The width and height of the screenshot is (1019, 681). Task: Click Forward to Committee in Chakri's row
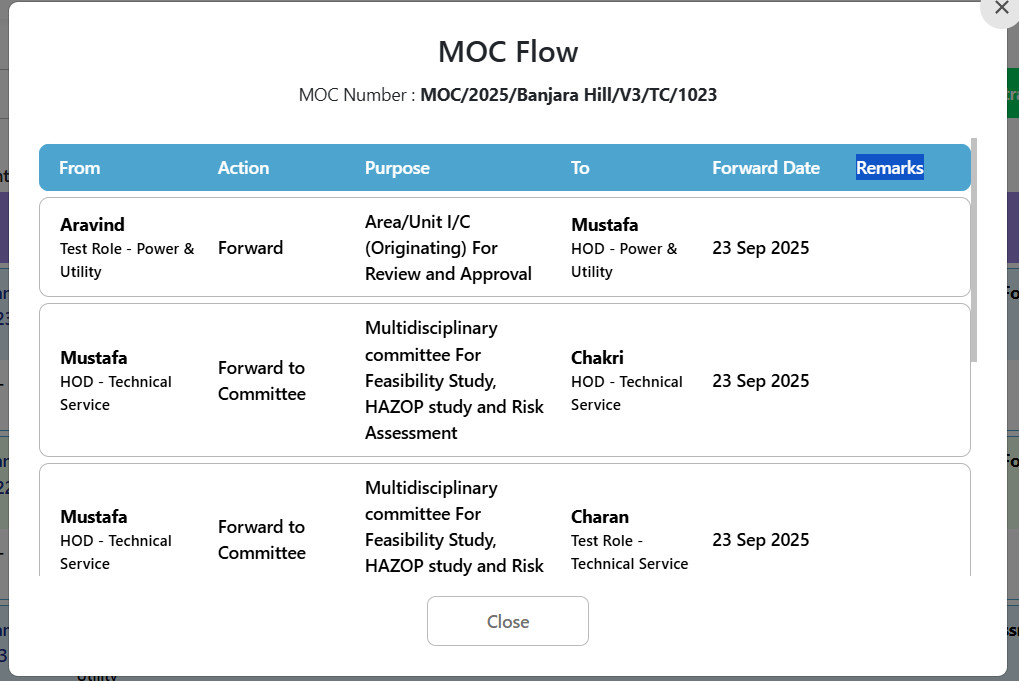click(x=262, y=381)
